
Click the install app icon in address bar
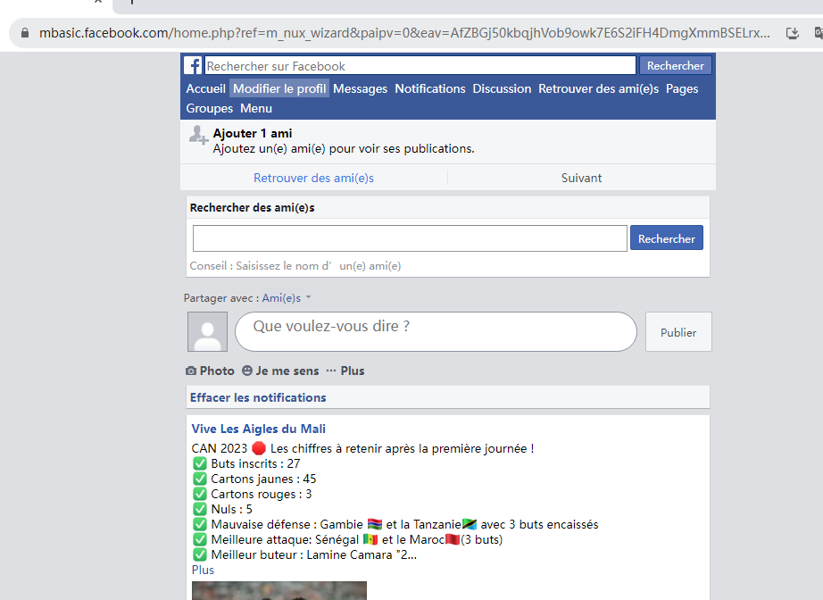(x=792, y=33)
